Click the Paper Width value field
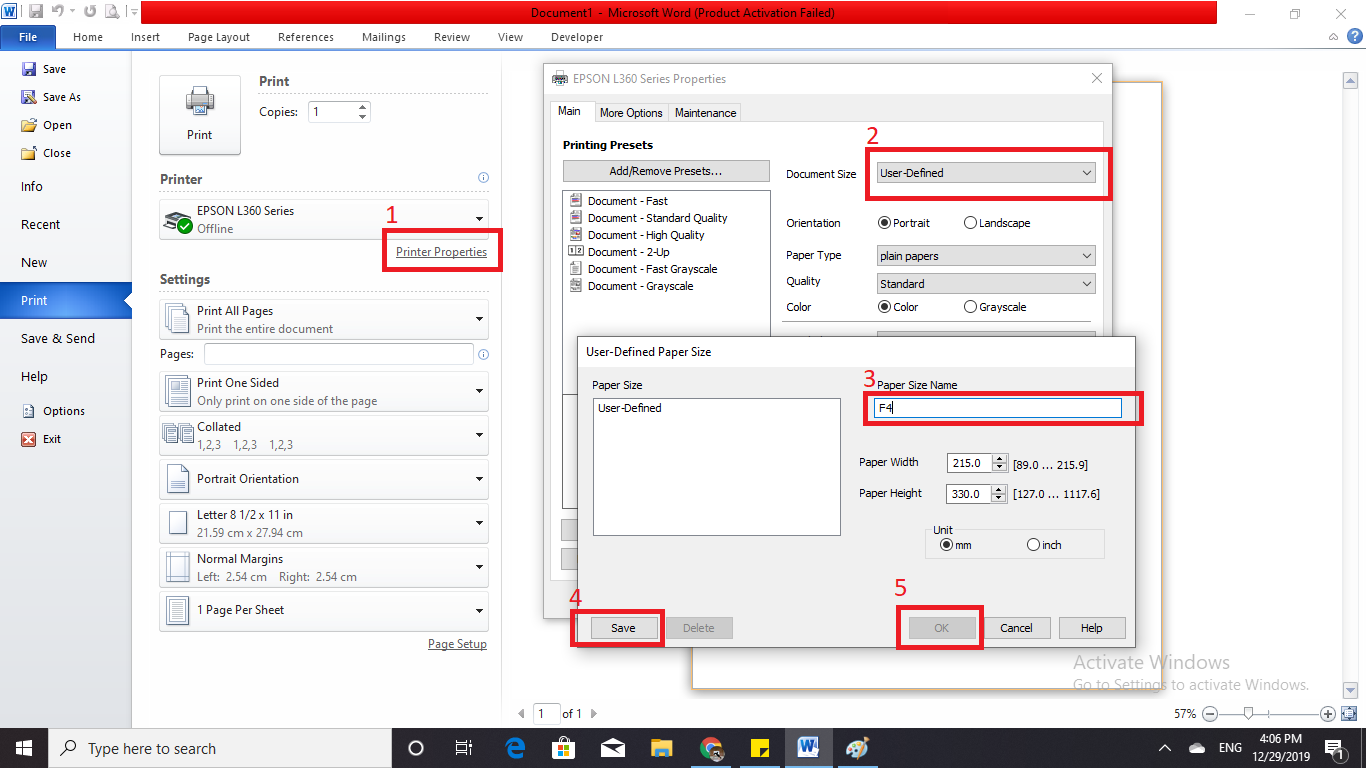 [968, 463]
